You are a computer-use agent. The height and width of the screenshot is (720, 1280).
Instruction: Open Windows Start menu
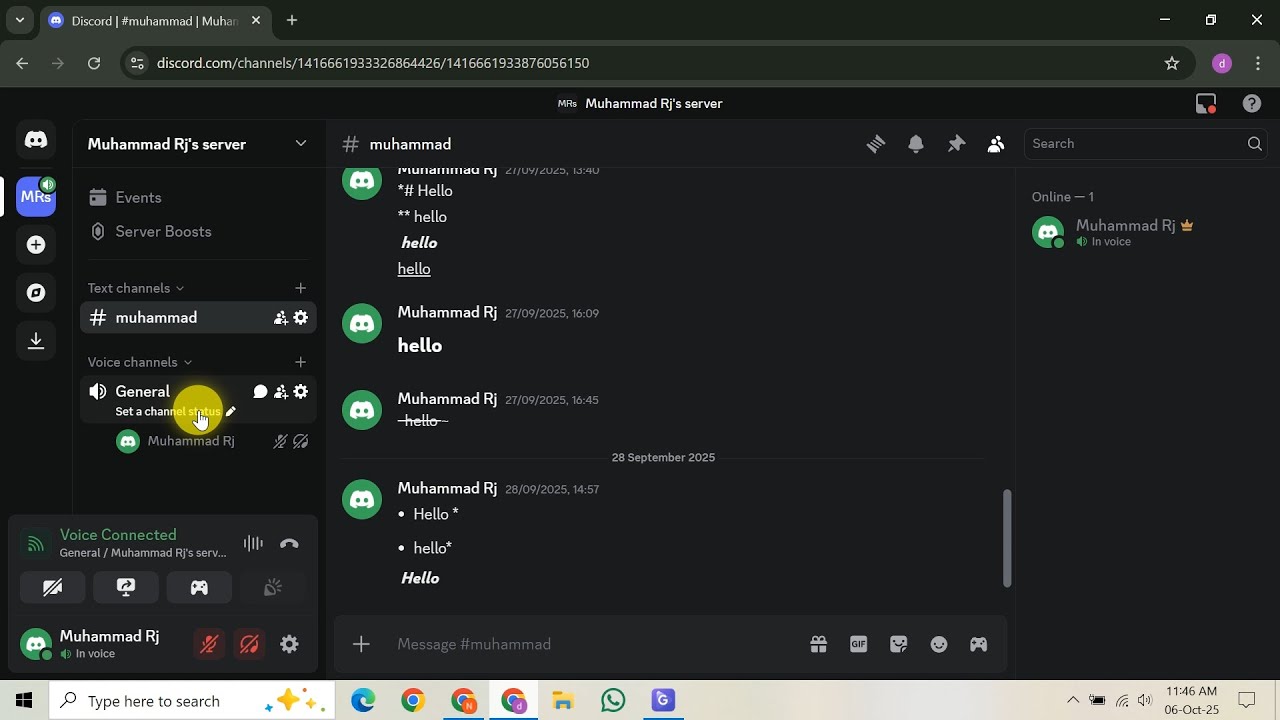point(24,701)
